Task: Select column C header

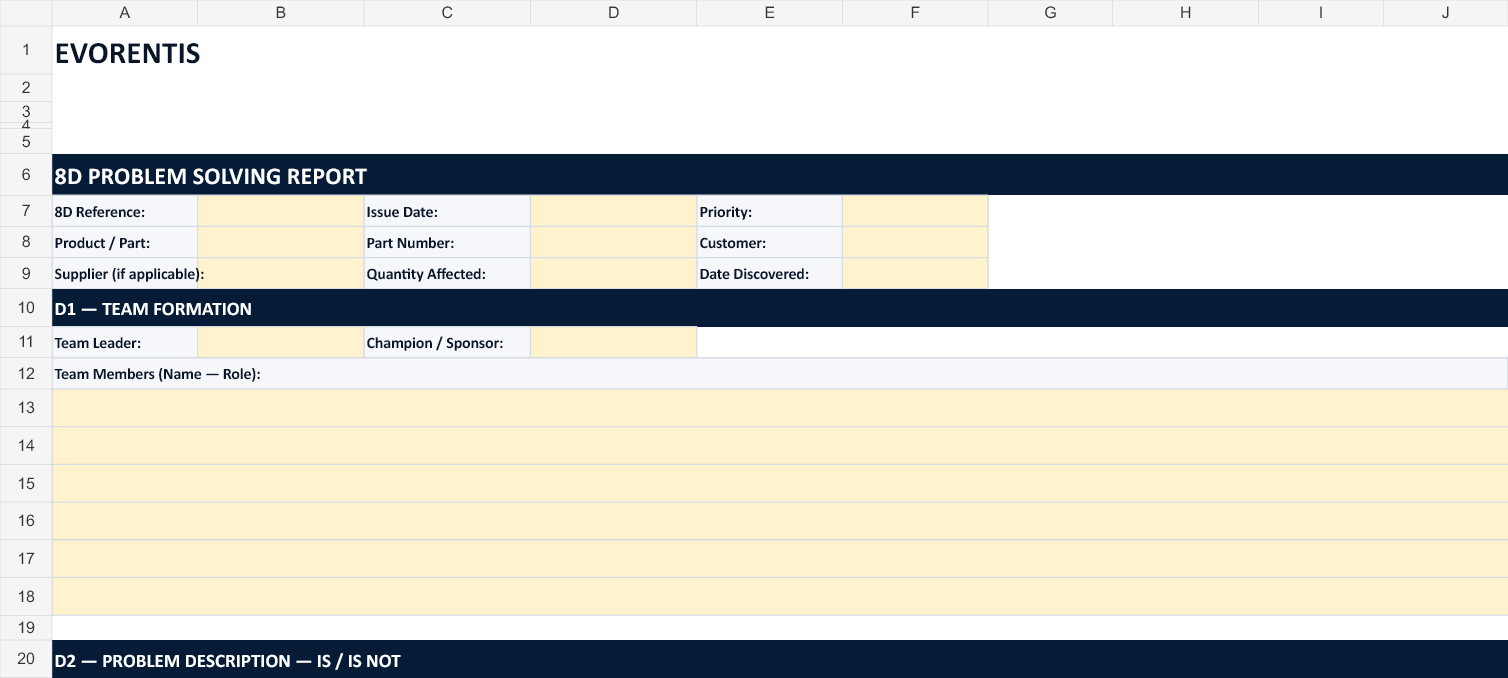Action: coord(447,12)
